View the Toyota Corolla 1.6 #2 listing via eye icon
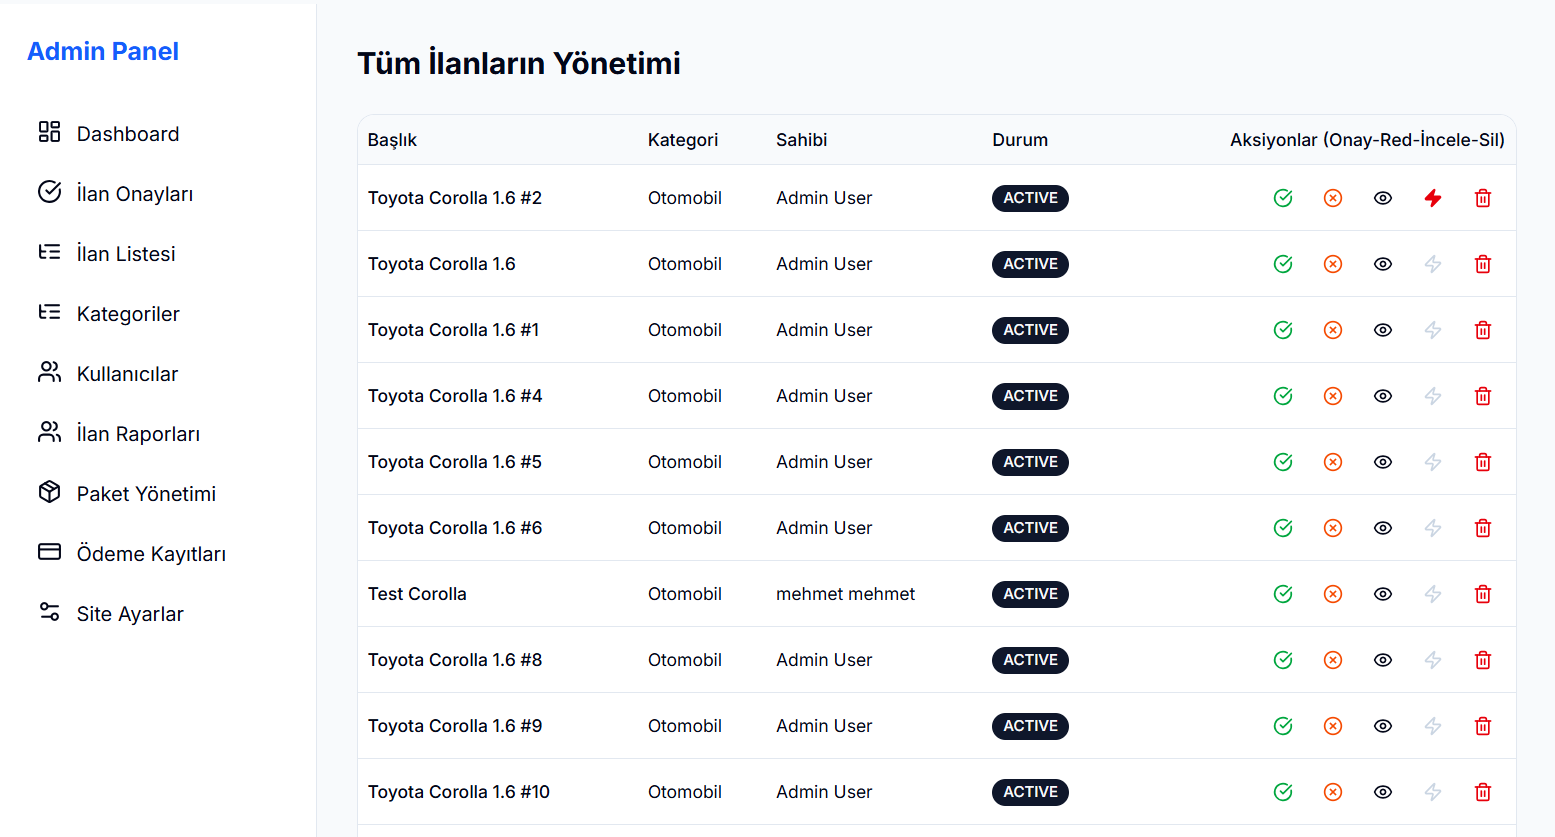The height and width of the screenshot is (837, 1555). (1383, 198)
